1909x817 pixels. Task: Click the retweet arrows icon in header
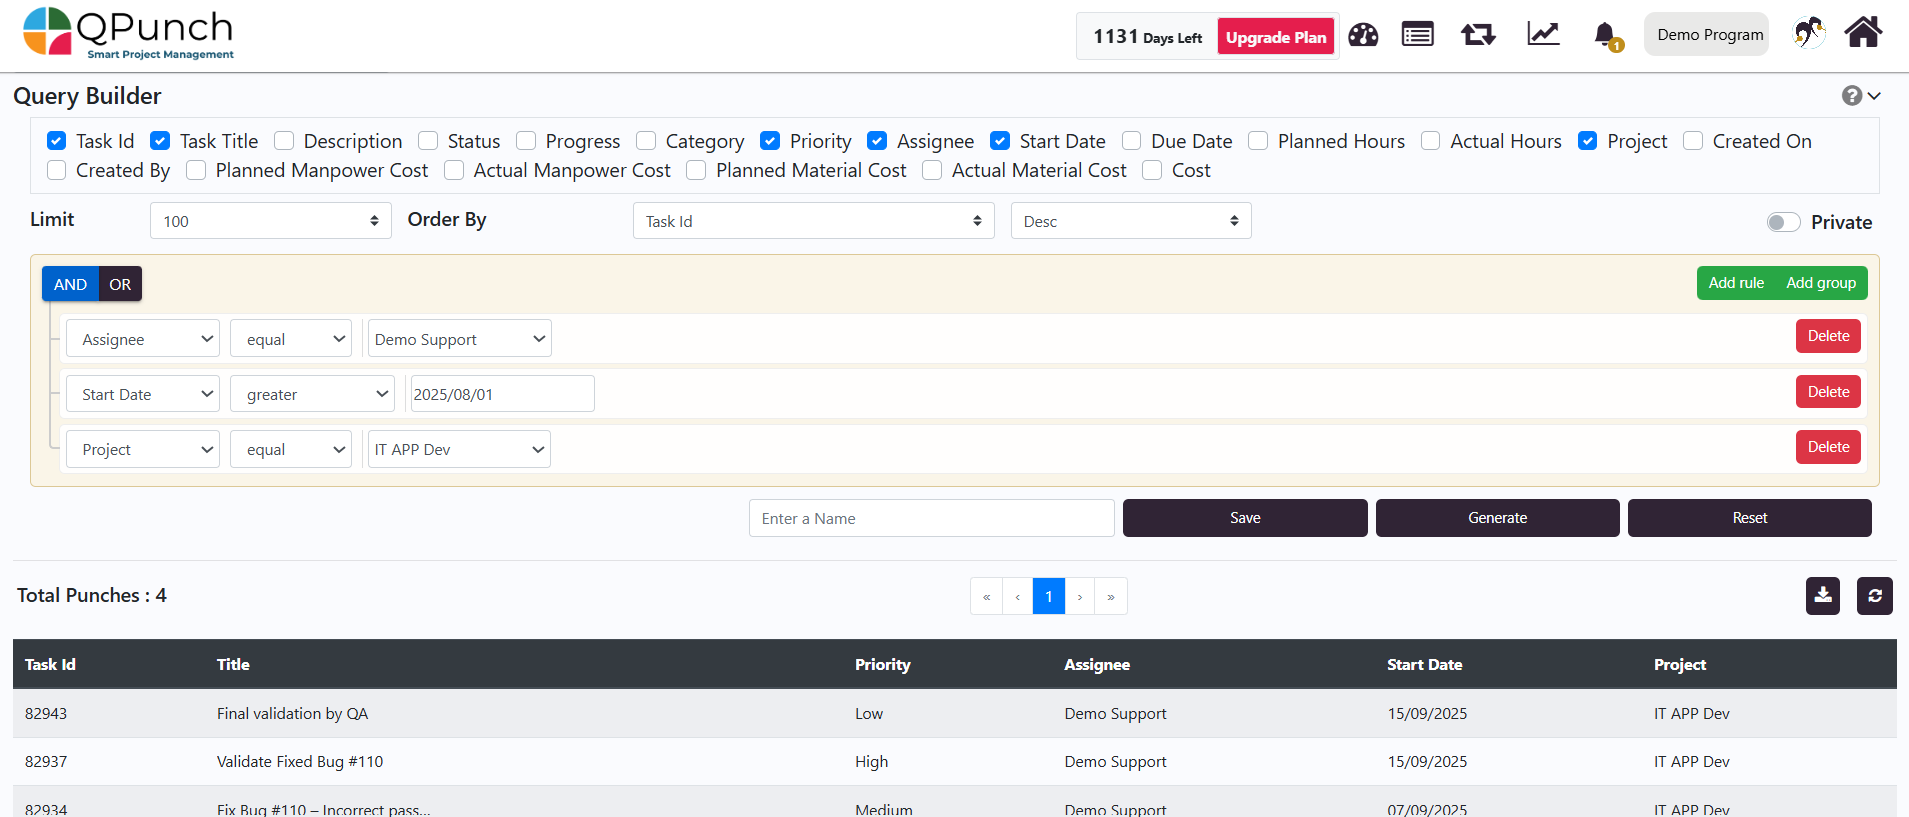pyautogui.click(x=1478, y=35)
